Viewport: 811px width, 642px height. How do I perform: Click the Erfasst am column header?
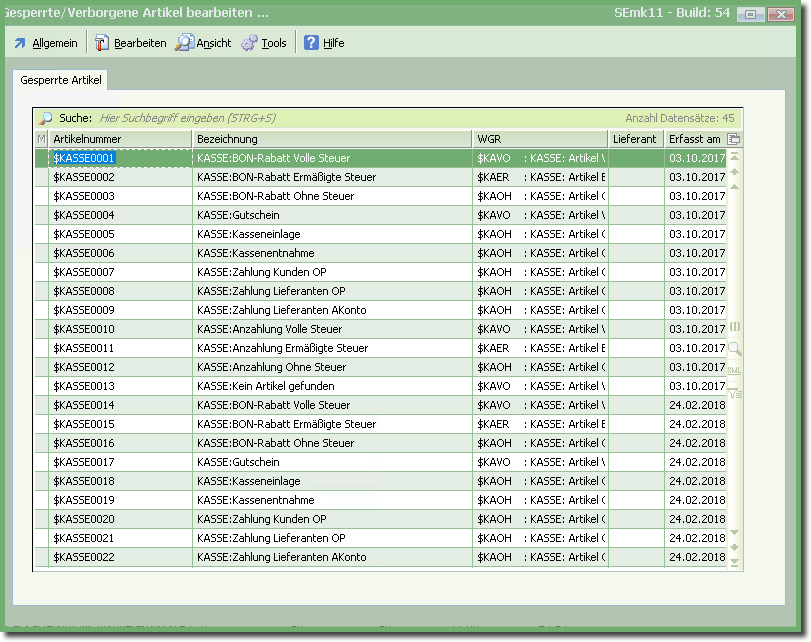click(x=694, y=139)
